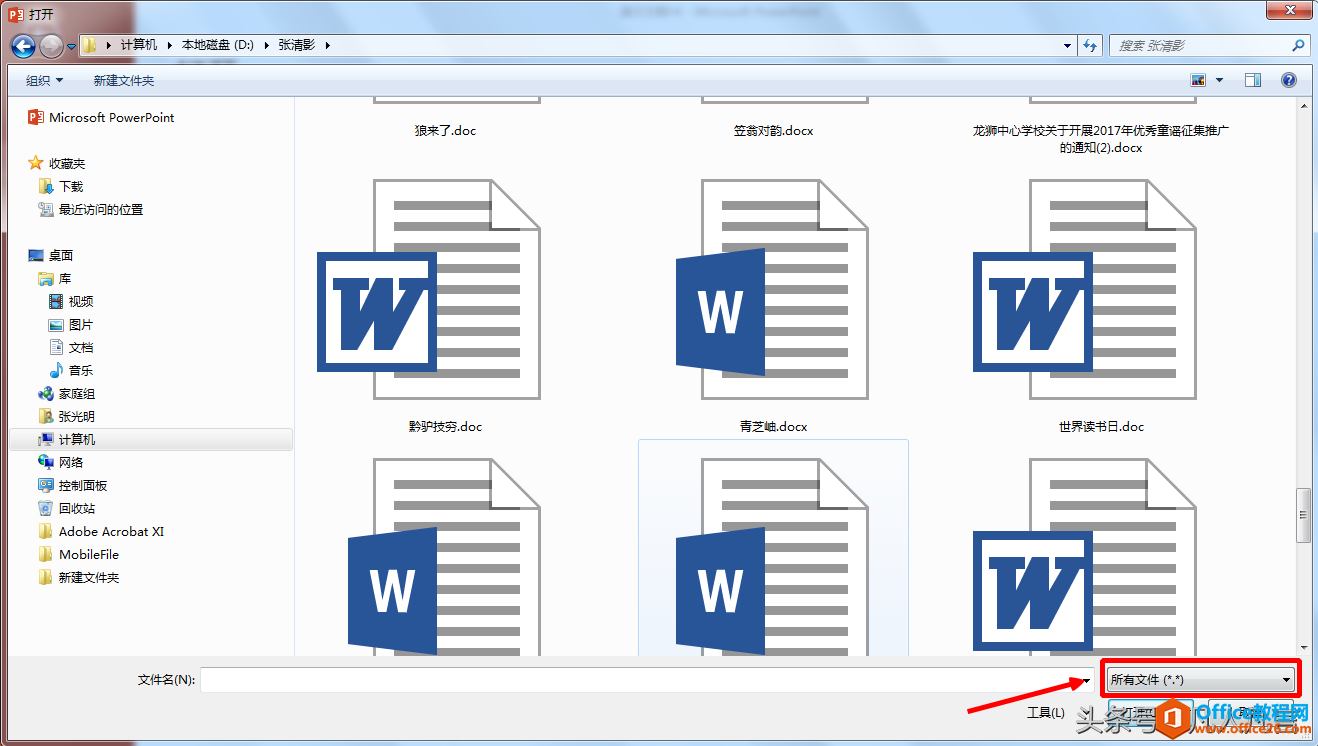Viewport: 1318px width, 746px height.
Task: Select the file name 笠翁对韵.docx
Action: click(773, 130)
